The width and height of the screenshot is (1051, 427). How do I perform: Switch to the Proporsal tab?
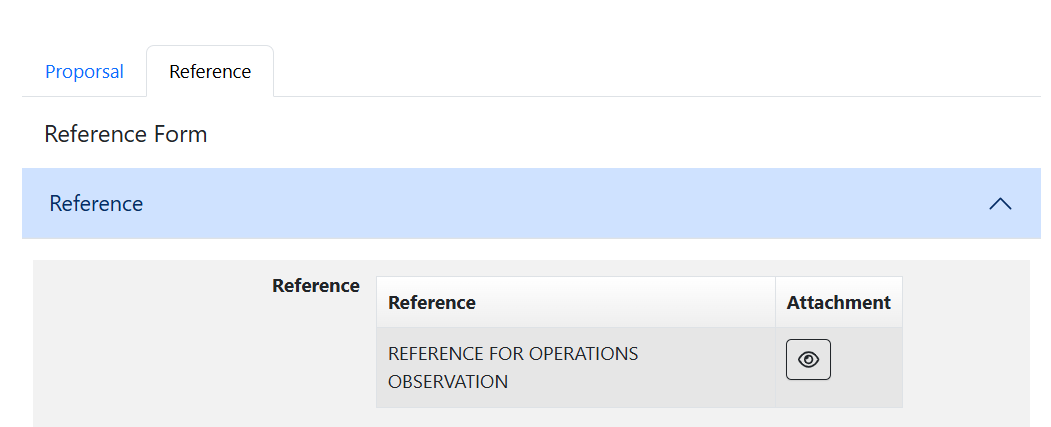point(84,72)
